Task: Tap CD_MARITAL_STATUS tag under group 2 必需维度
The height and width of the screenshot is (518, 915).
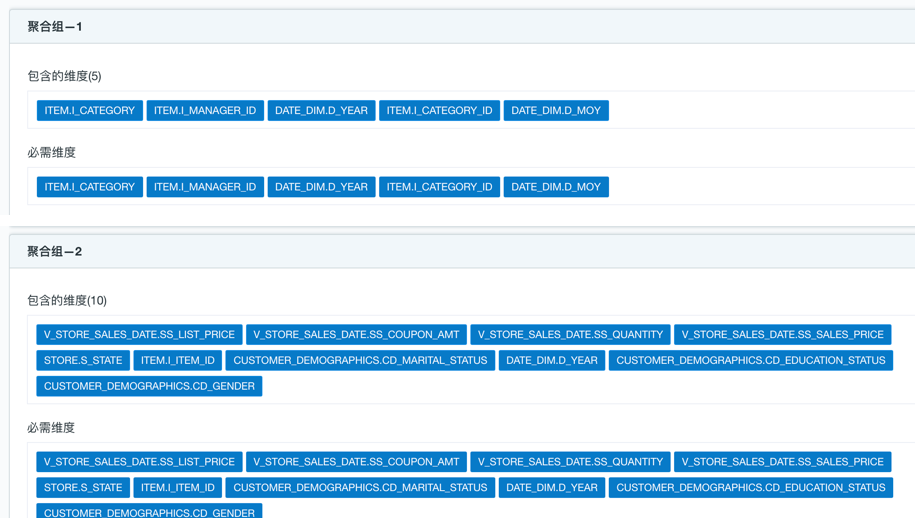Action: [x=361, y=487]
